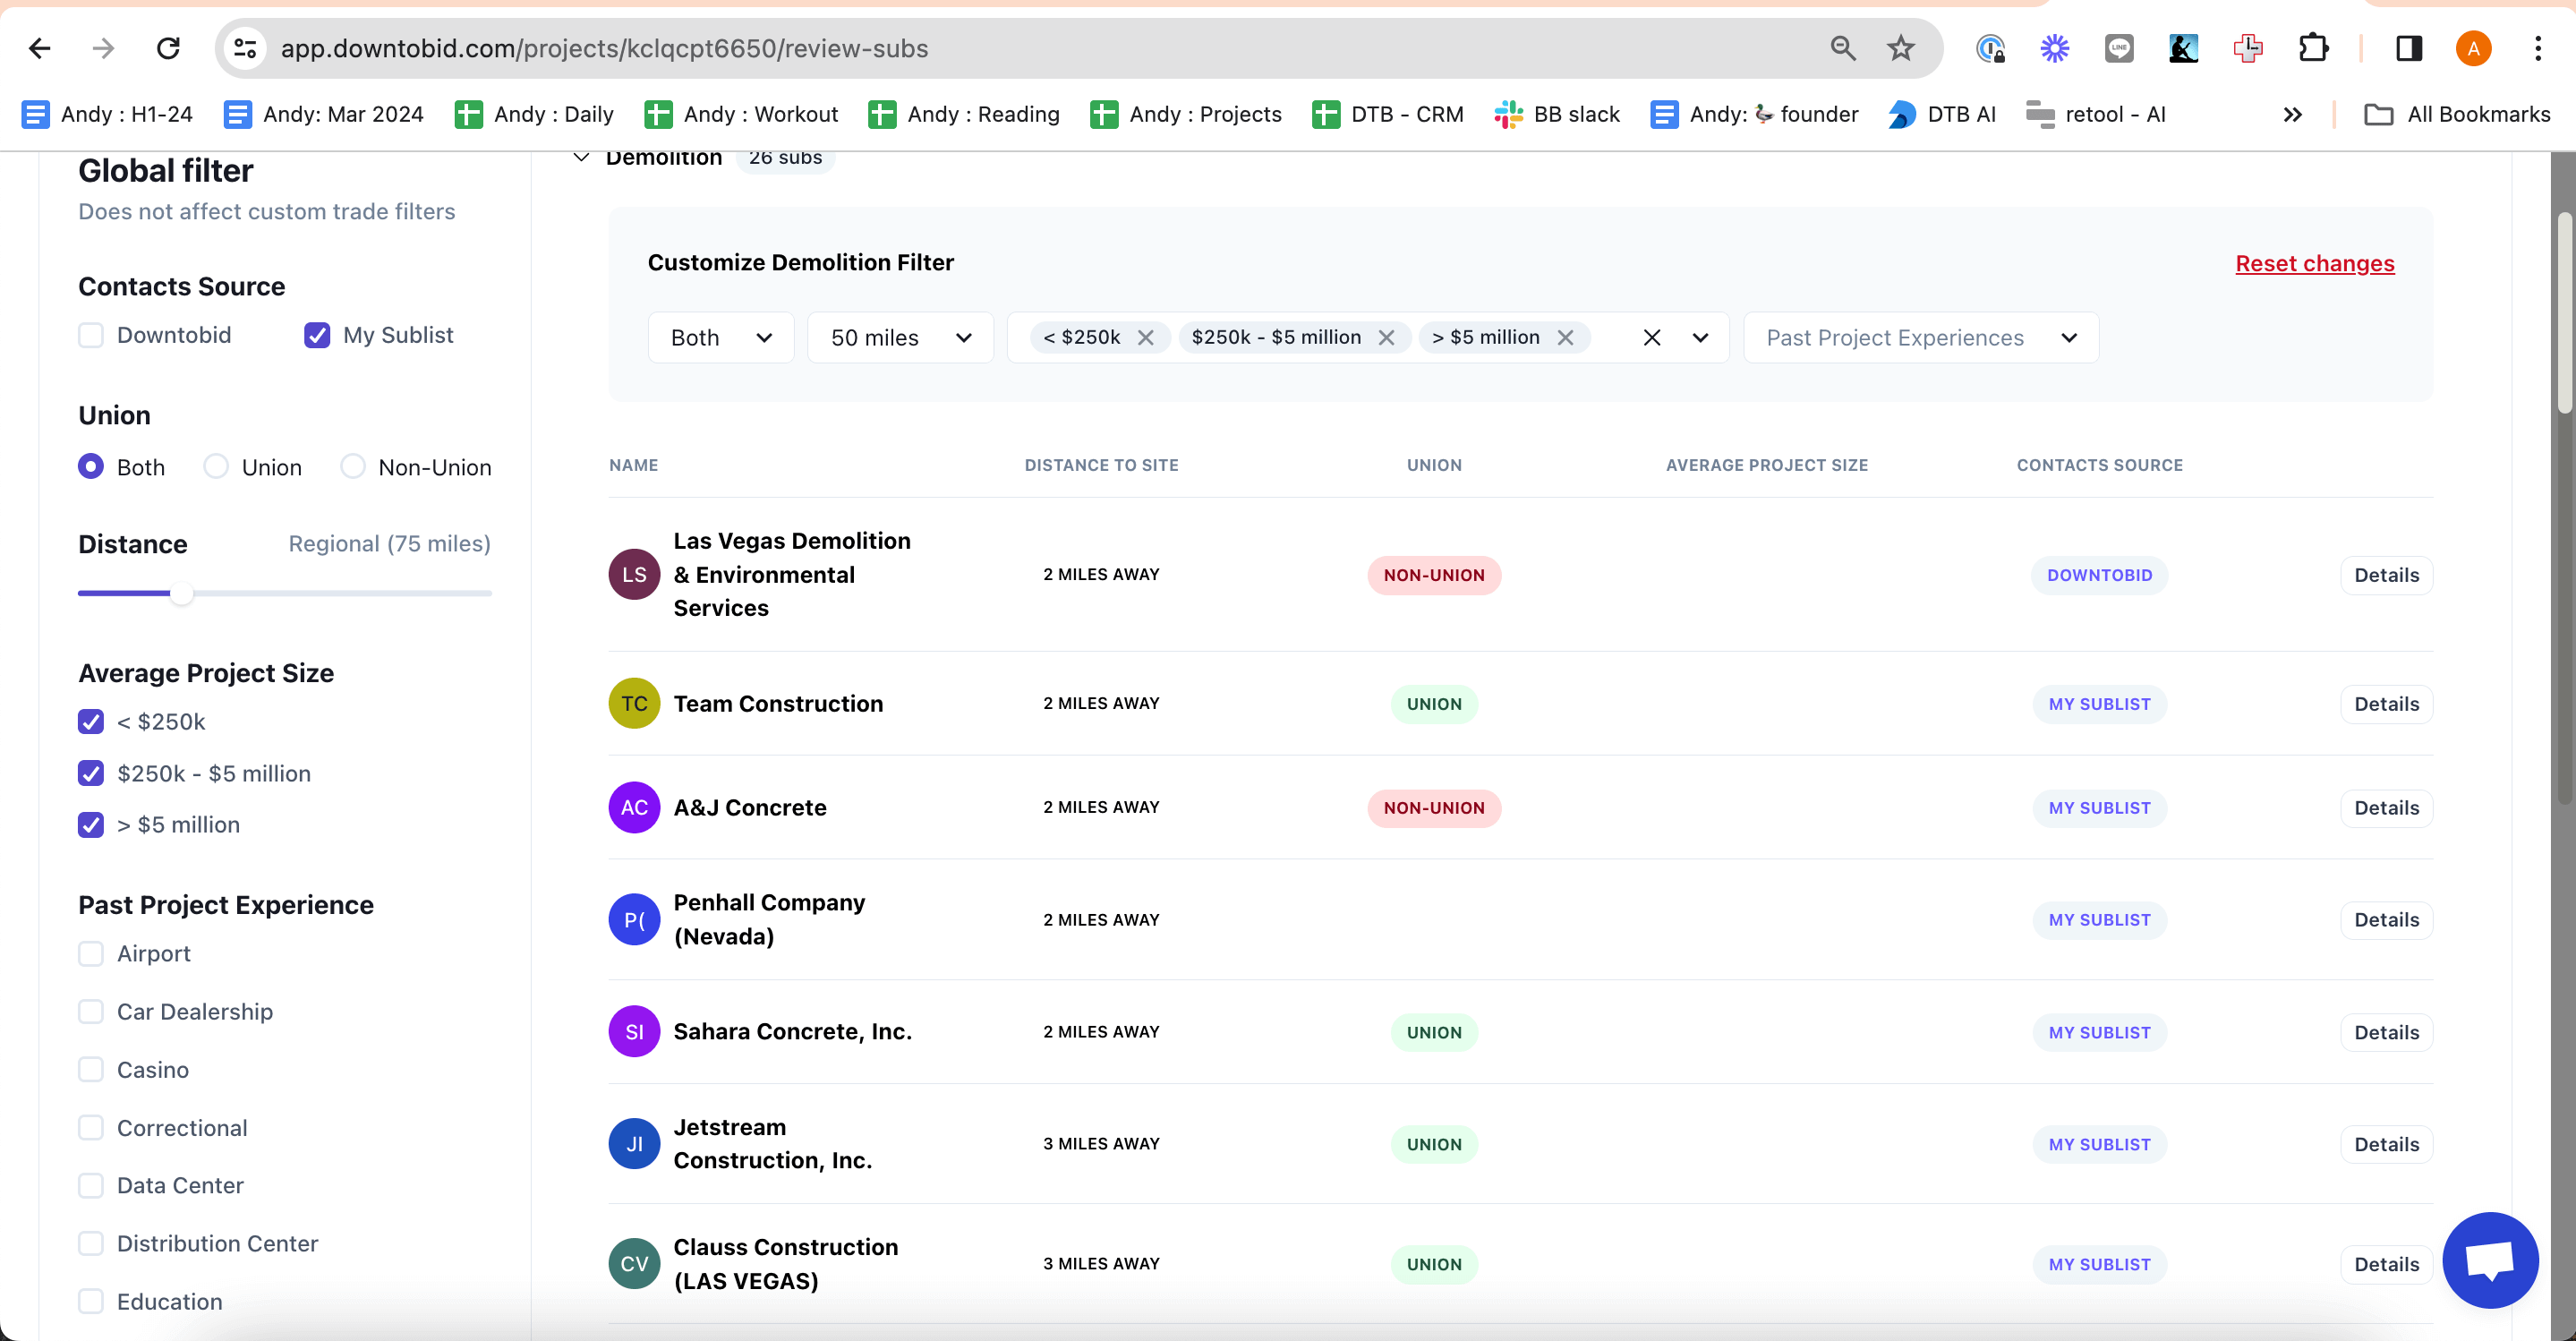Select the Union radio button filter
This screenshot has width=2576, height=1341.
(x=217, y=467)
